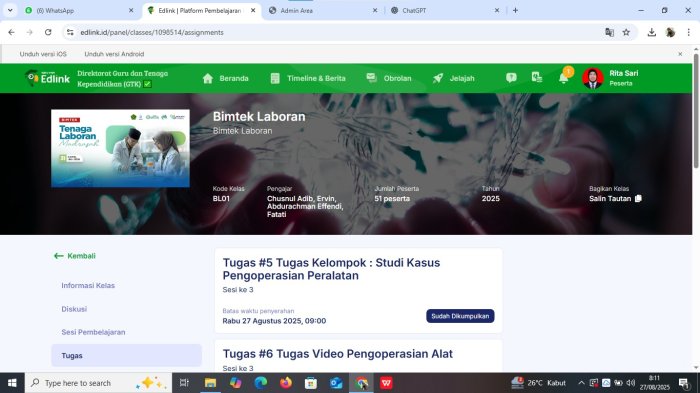This screenshot has width=700, height=393.
Task: Open the Beranda home menu
Action: (225, 78)
